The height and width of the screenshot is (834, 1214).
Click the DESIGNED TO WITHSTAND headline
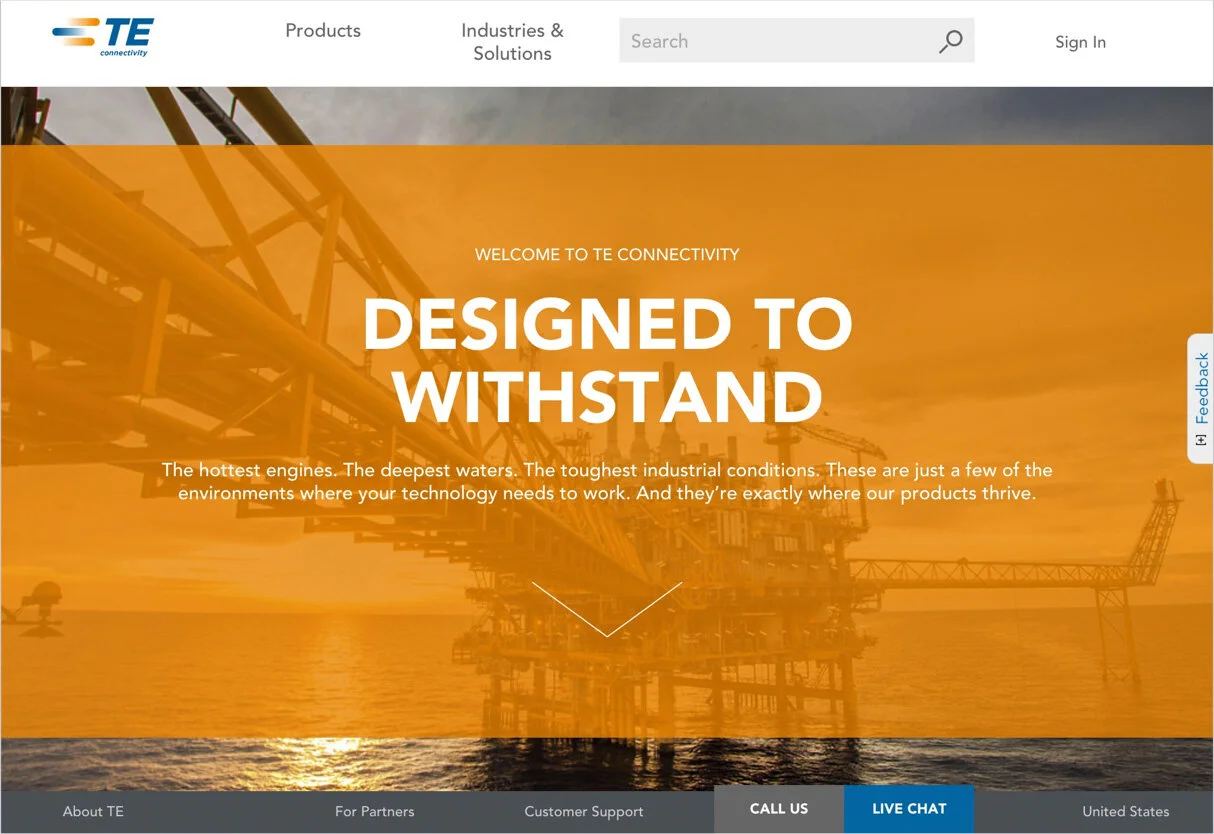[607, 360]
